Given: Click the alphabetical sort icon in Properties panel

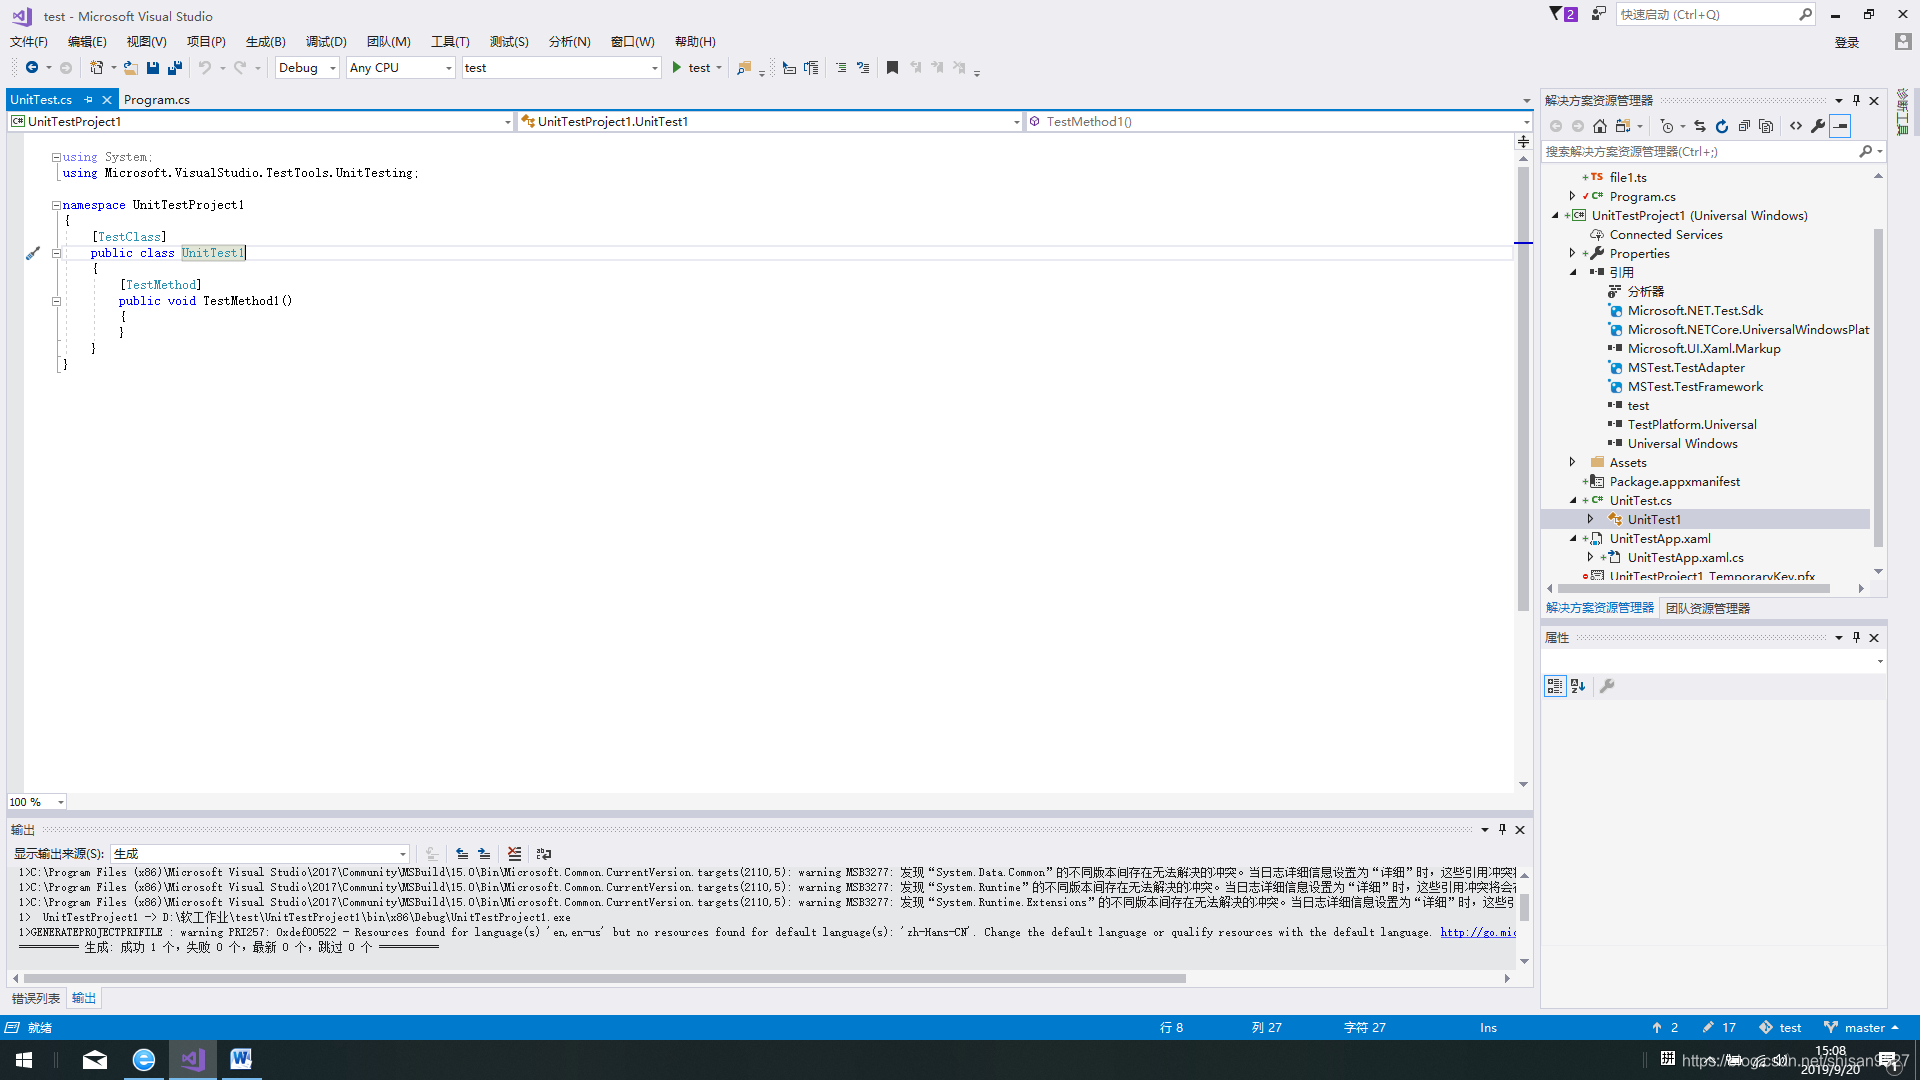Looking at the screenshot, I should coord(1578,686).
